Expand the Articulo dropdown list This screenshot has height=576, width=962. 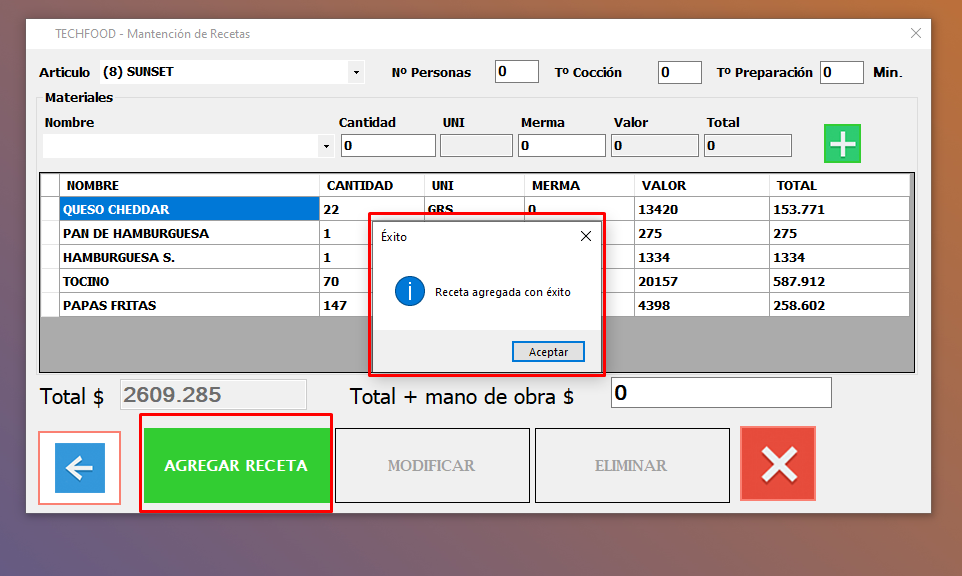pyautogui.click(x=356, y=73)
